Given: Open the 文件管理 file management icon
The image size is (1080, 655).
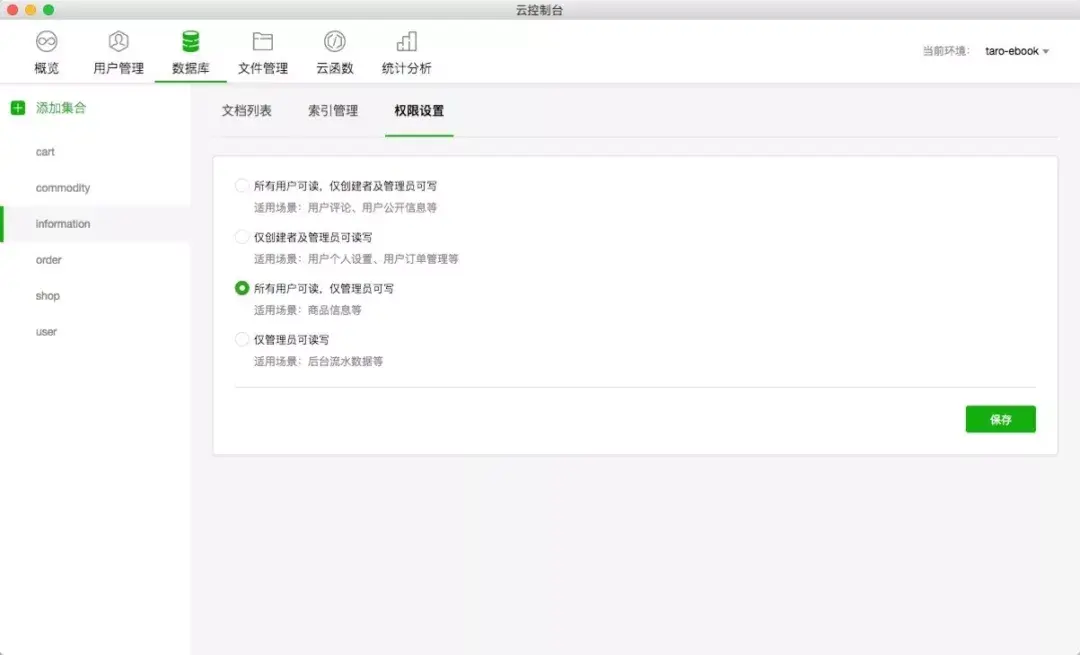Looking at the screenshot, I should click(x=262, y=42).
